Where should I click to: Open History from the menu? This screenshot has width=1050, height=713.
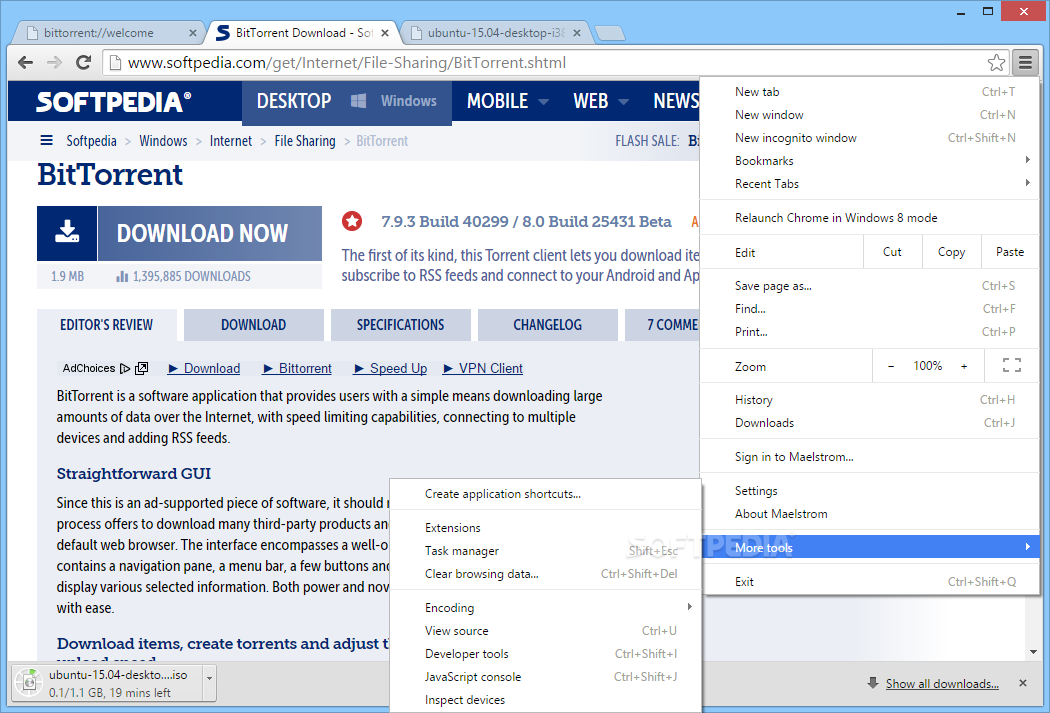[x=870, y=400]
